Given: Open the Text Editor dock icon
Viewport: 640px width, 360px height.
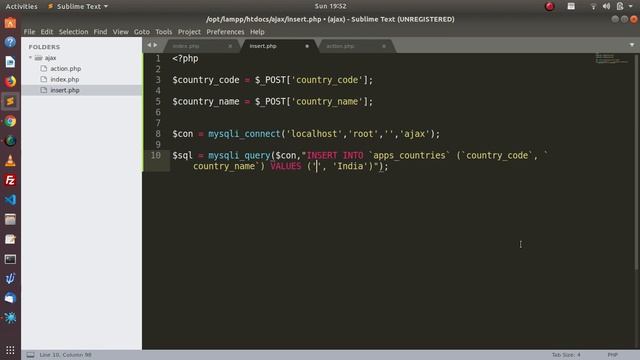Looking at the screenshot, I should (10, 239).
